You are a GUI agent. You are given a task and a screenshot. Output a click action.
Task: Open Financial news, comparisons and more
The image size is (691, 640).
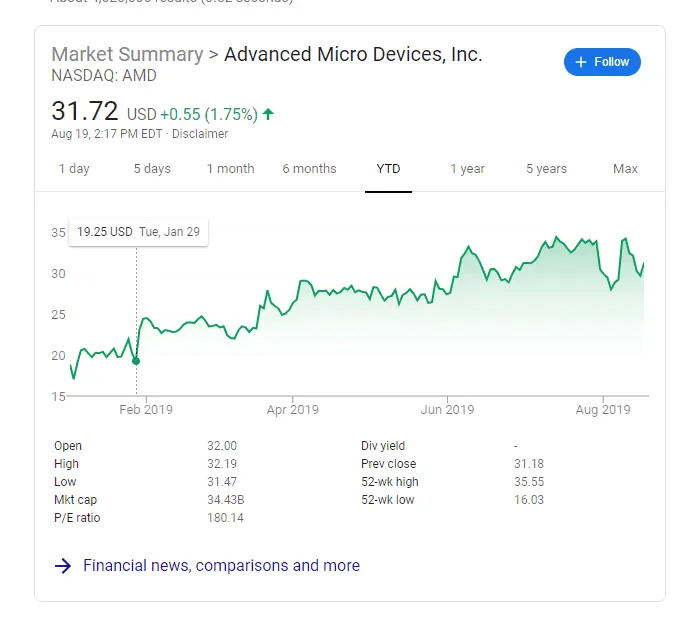pos(221,566)
